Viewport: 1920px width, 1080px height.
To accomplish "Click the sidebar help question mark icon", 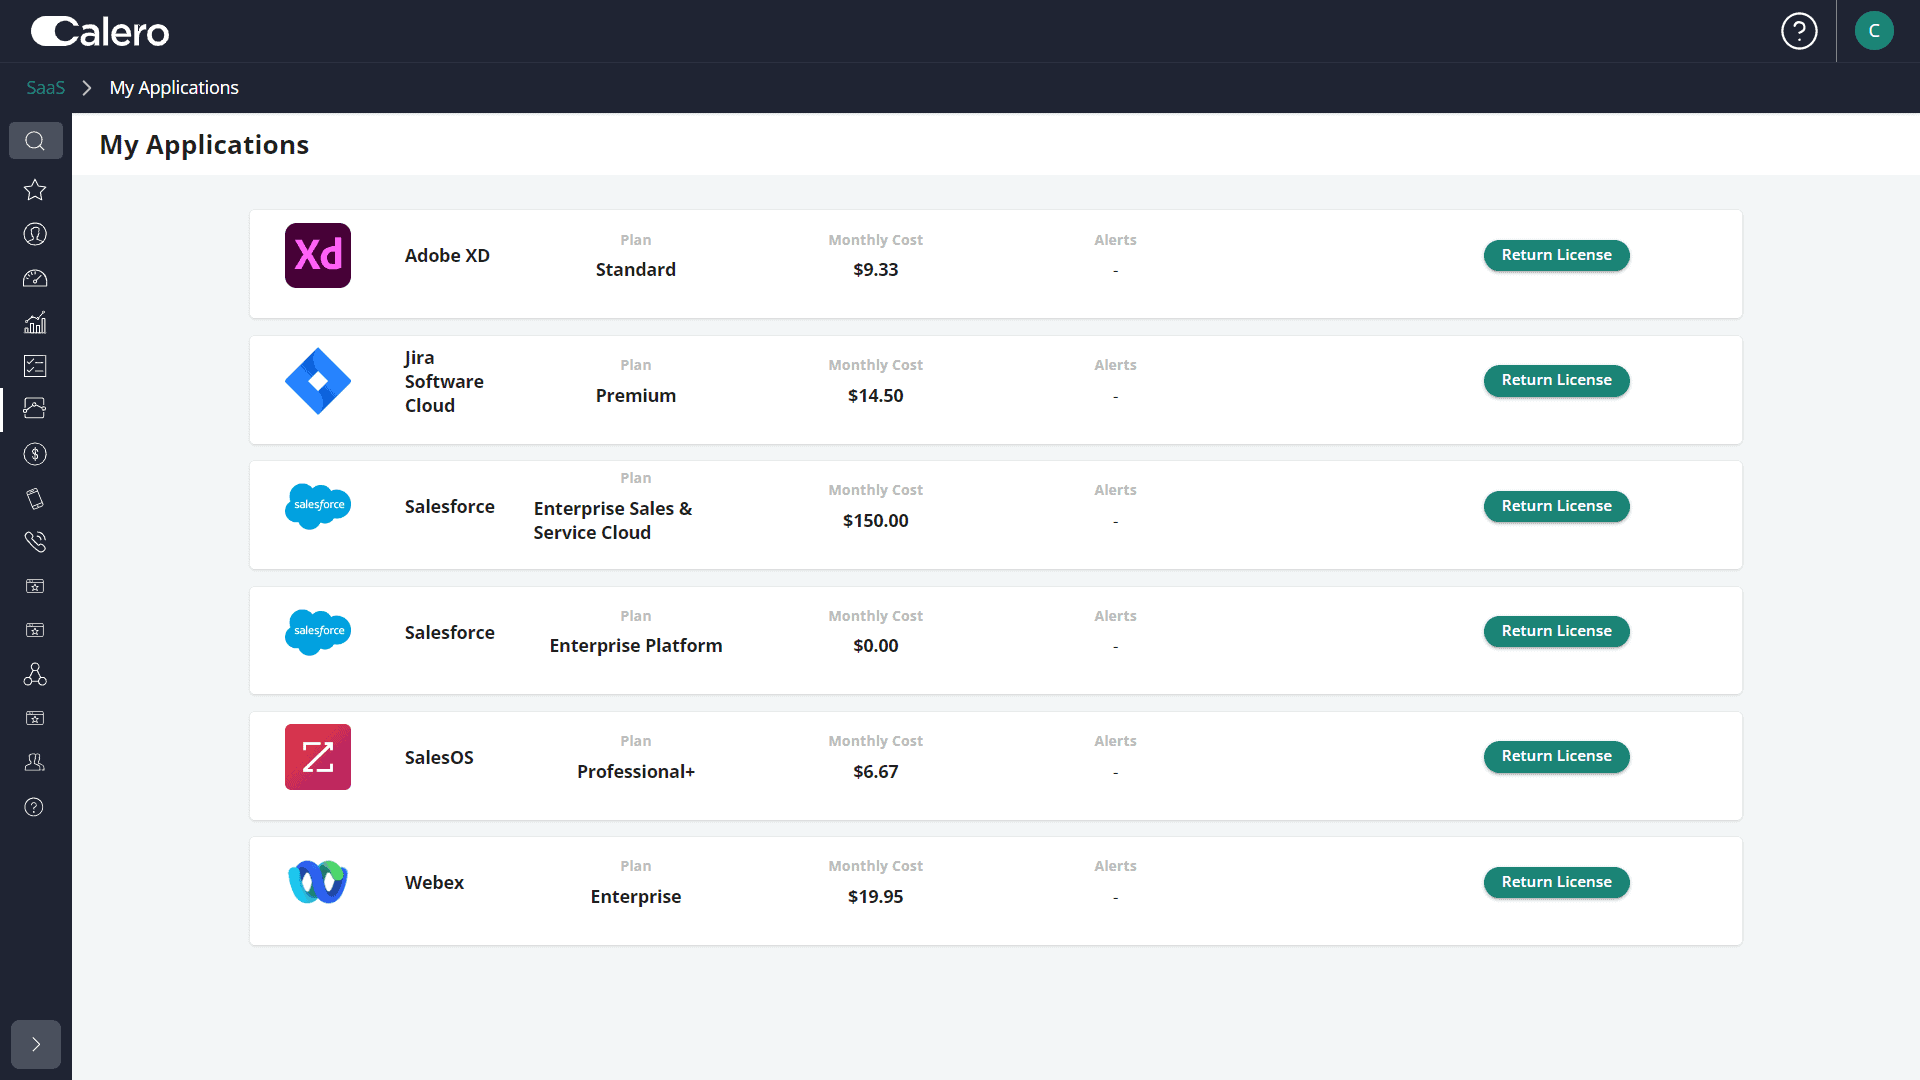I will [x=35, y=806].
